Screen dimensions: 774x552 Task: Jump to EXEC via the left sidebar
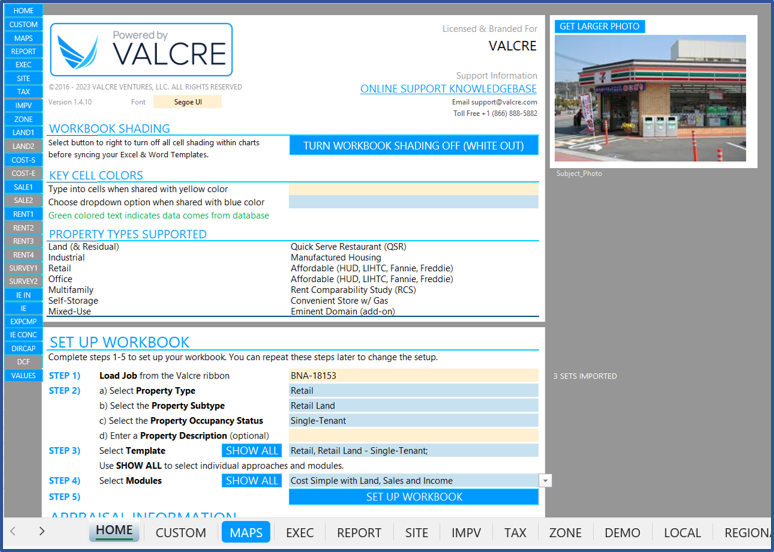(x=23, y=65)
